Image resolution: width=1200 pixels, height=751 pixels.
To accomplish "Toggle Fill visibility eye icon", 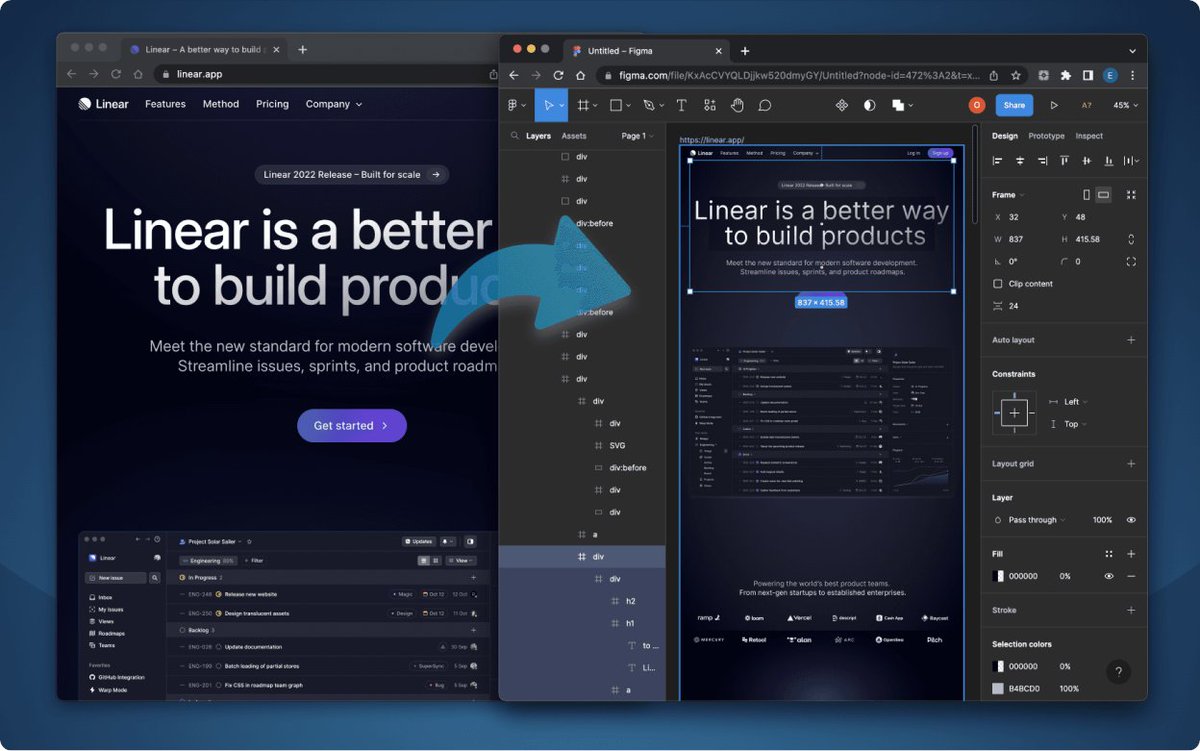I will coord(1109,576).
